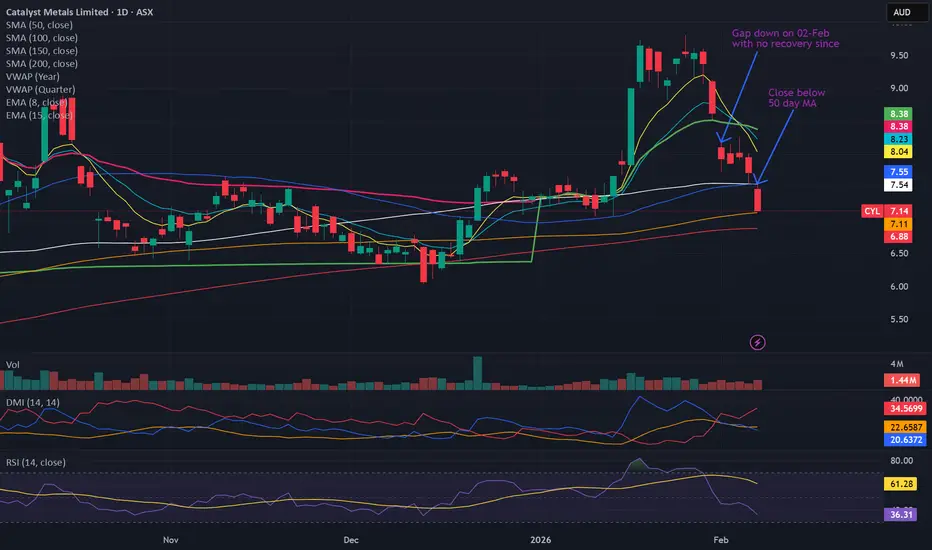This screenshot has height=550, width=932.
Task: Select the Vol indicator label
Action: 12,364
